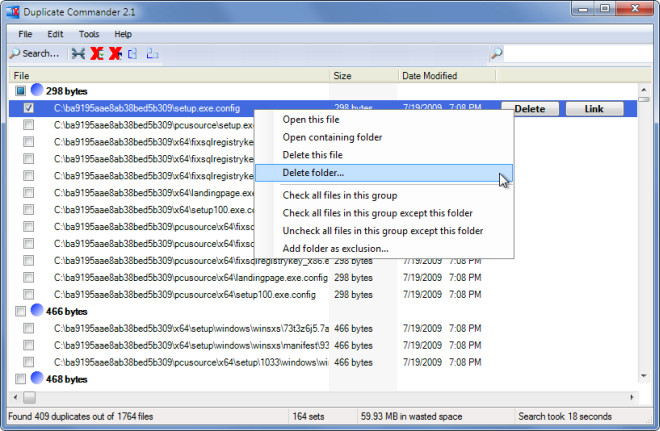Select the winsxs\73t3z6j5.7a file path
The height and width of the screenshot is (431, 660).
coord(191,328)
